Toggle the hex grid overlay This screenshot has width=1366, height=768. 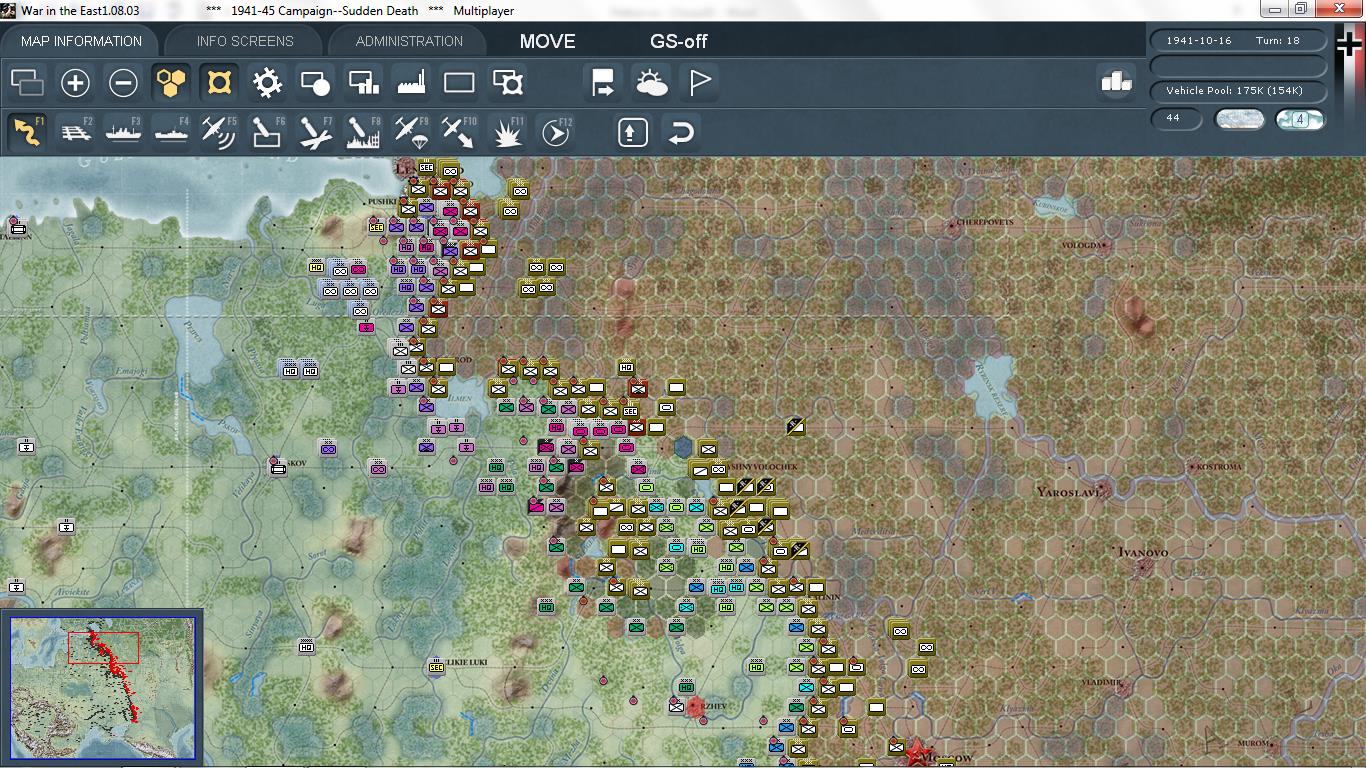coord(171,83)
